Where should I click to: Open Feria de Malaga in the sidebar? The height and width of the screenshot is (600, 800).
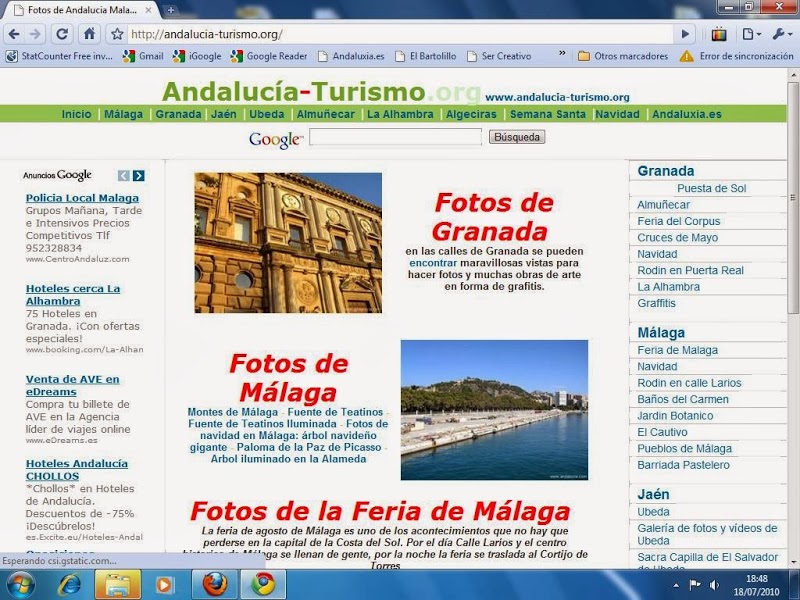[678, 350]
